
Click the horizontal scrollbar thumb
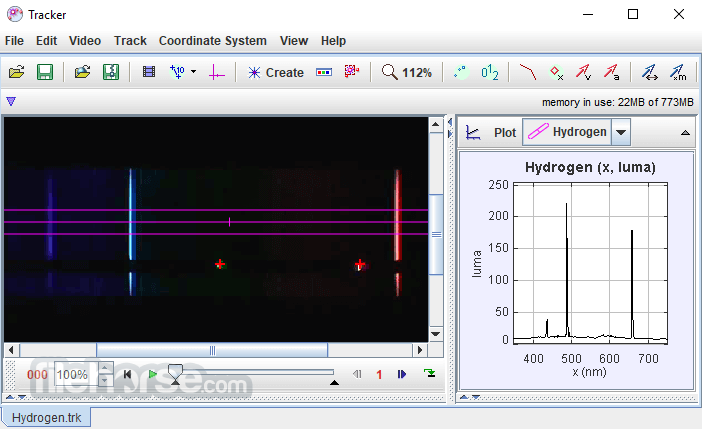coord(212,350)
